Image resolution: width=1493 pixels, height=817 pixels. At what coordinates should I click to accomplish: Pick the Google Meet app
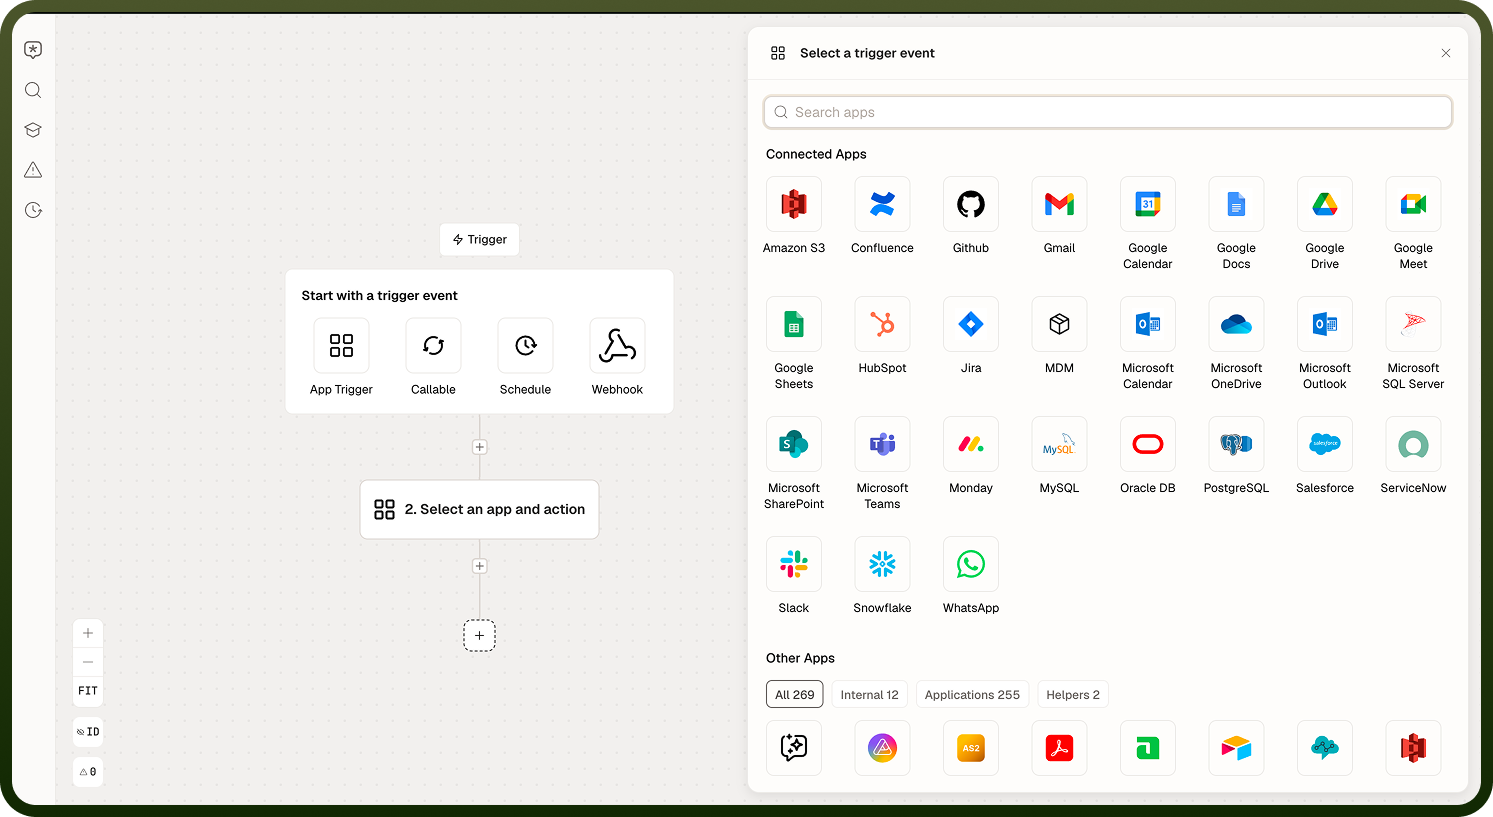coord(1413,204)
